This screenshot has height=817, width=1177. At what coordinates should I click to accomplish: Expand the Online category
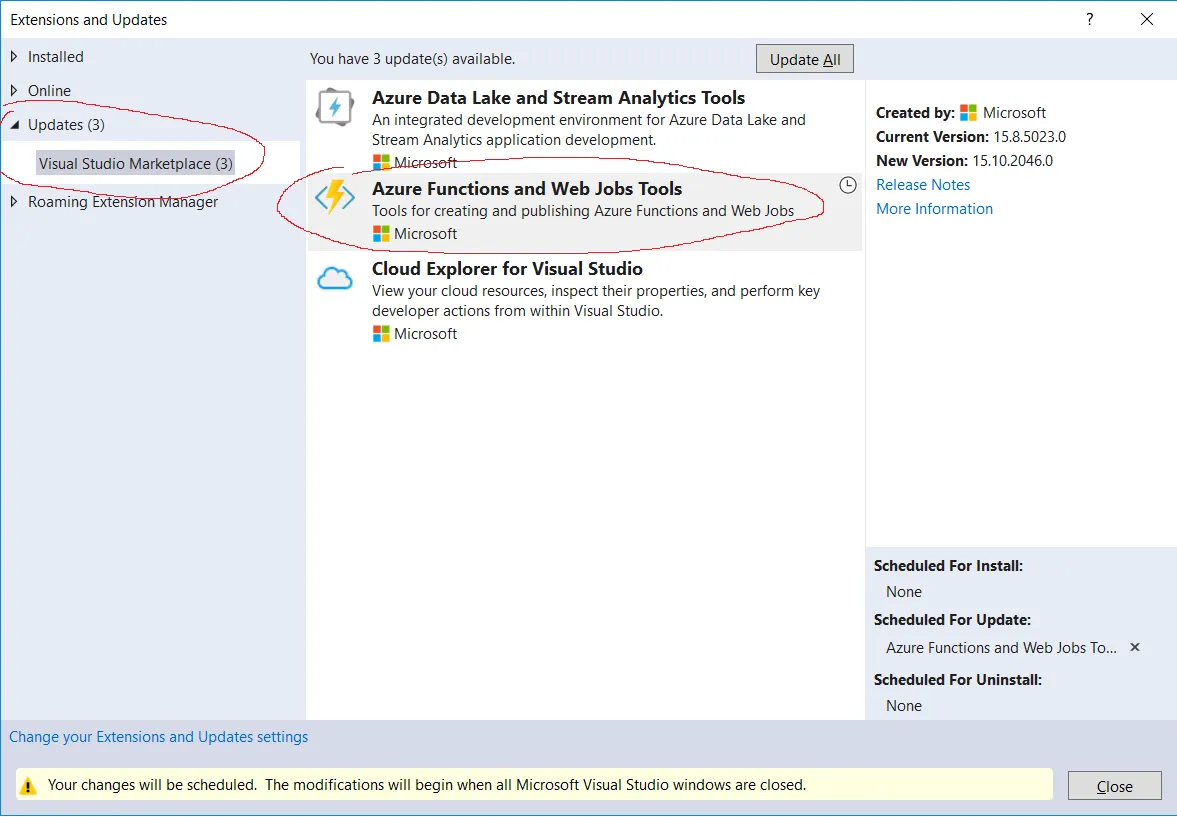14,90
